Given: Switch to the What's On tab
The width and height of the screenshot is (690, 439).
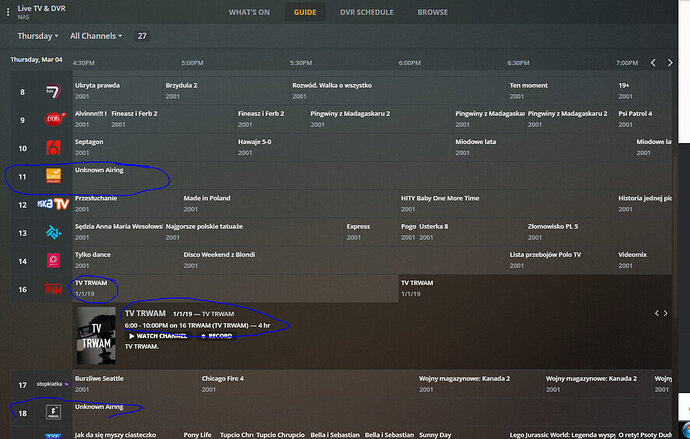Looking at the screenshot, I should 249,12.
